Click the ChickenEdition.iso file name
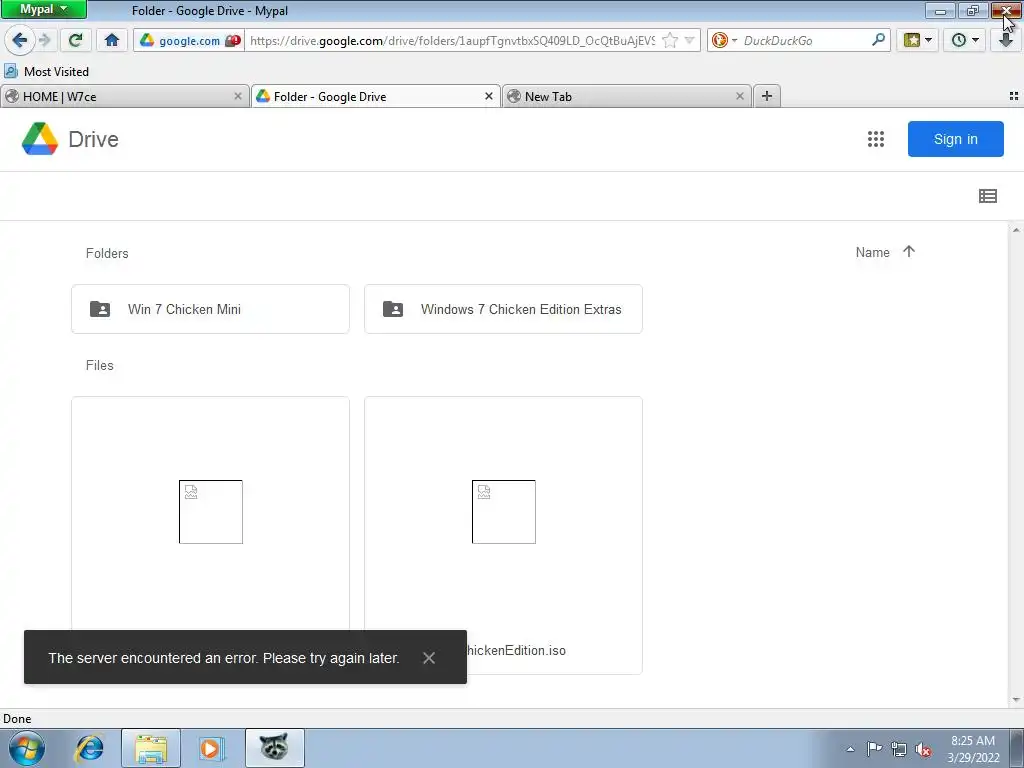This screenshot has height=768, width=1024. click(516, 650)
